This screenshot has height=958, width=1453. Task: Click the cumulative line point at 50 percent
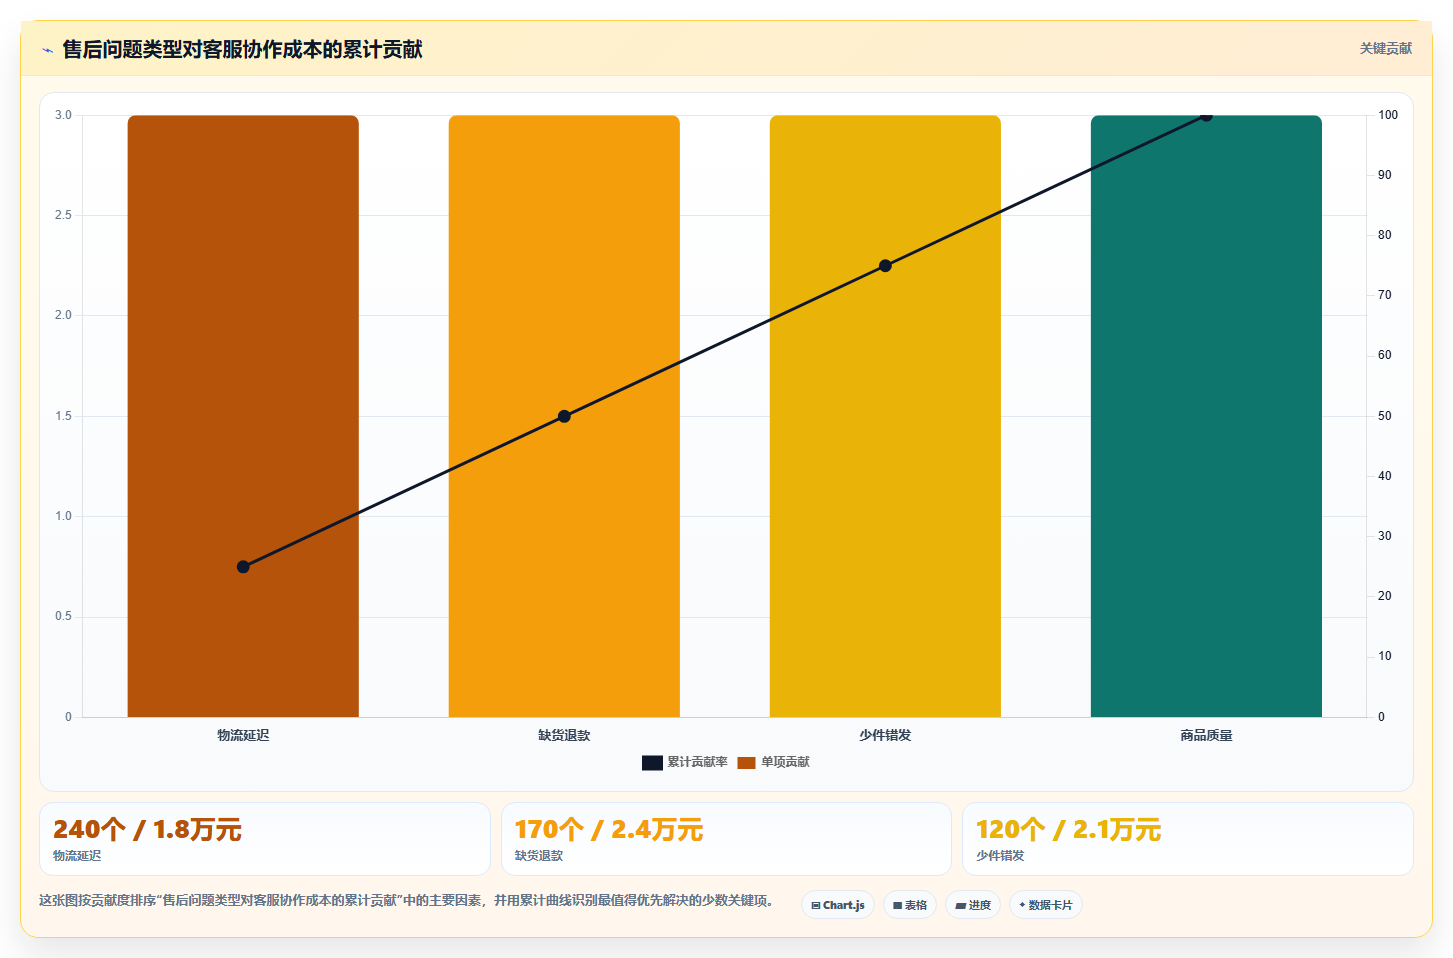564,416
